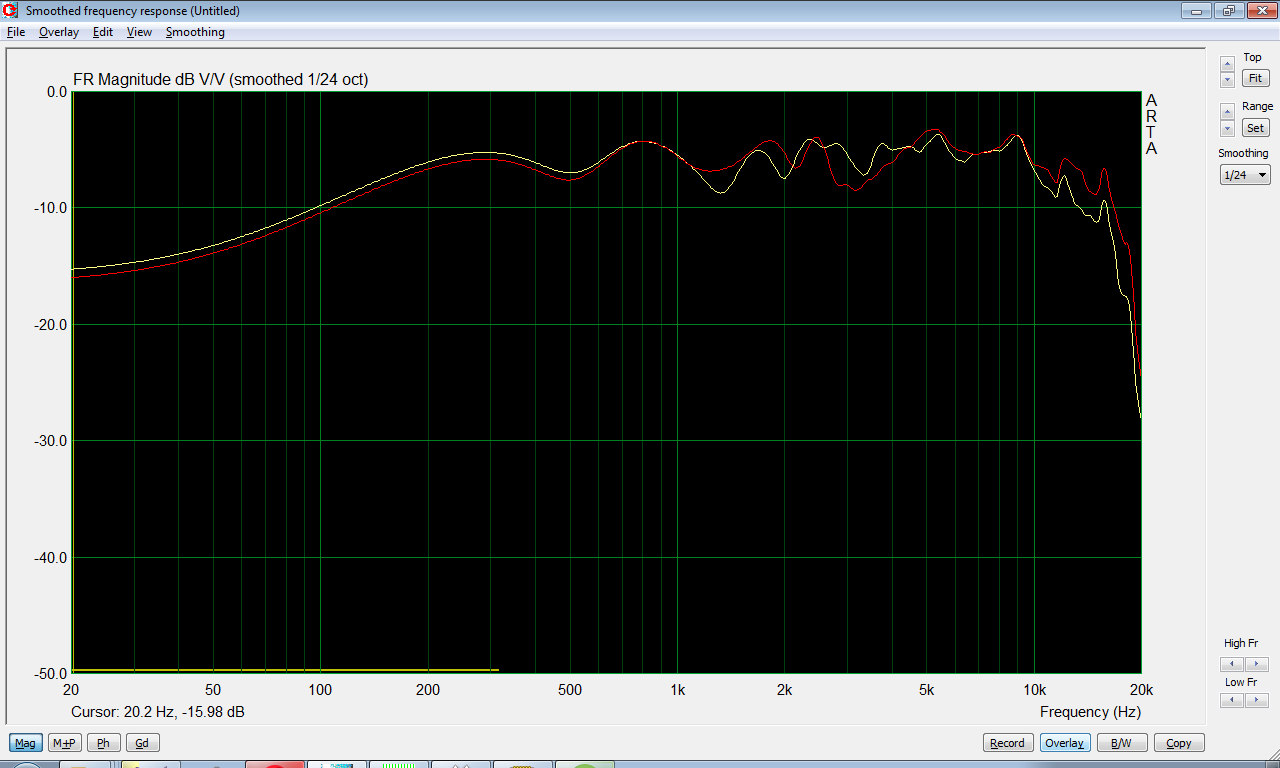Click the 500 frequency axis label
This screenshot has height=768, width=1280.
point(570,690)
